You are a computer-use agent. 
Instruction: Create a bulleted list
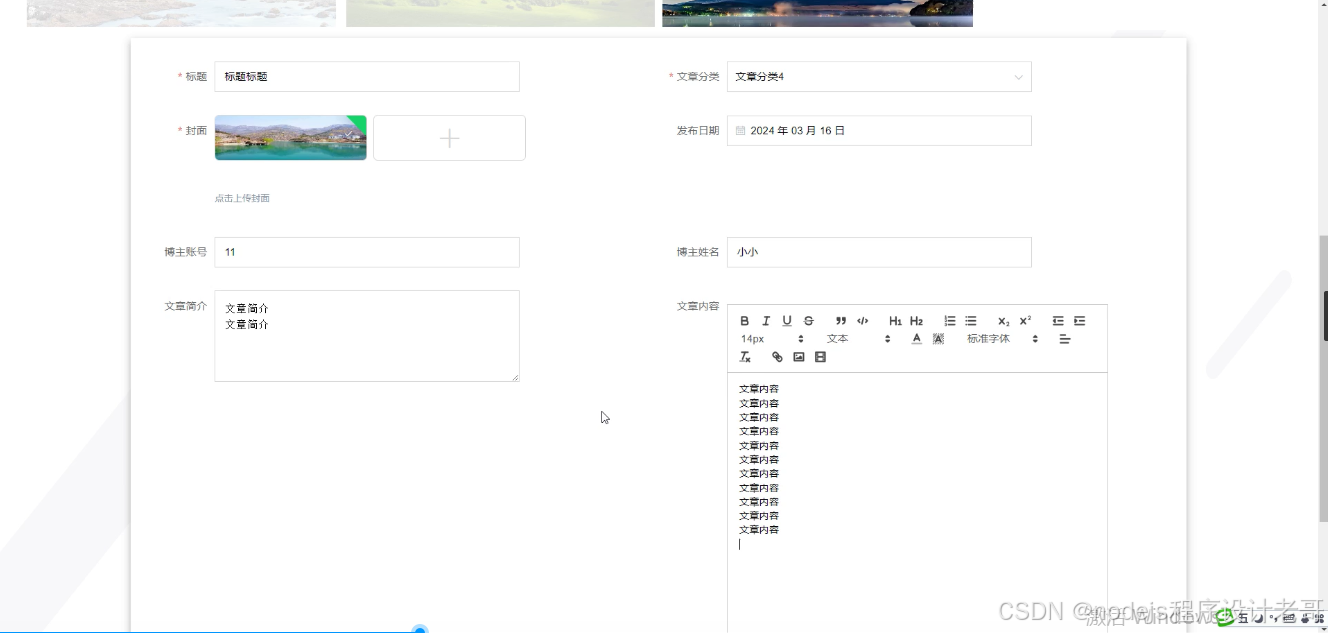pos(970,321)
